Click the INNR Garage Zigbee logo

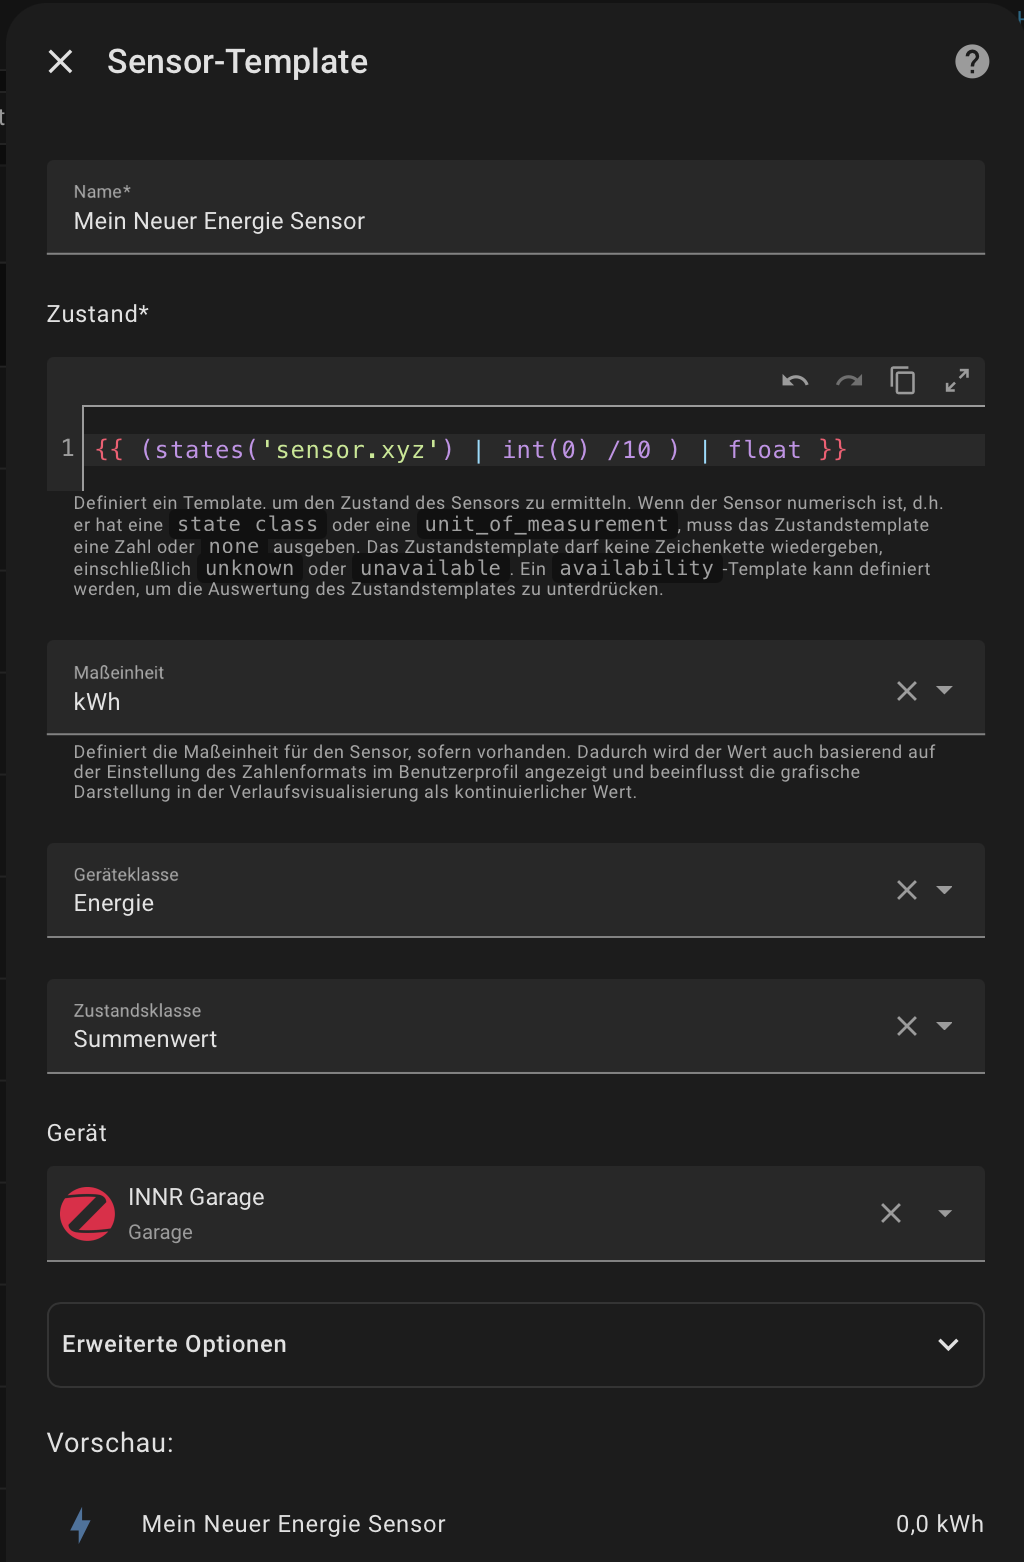click(x=87, y=1214)
